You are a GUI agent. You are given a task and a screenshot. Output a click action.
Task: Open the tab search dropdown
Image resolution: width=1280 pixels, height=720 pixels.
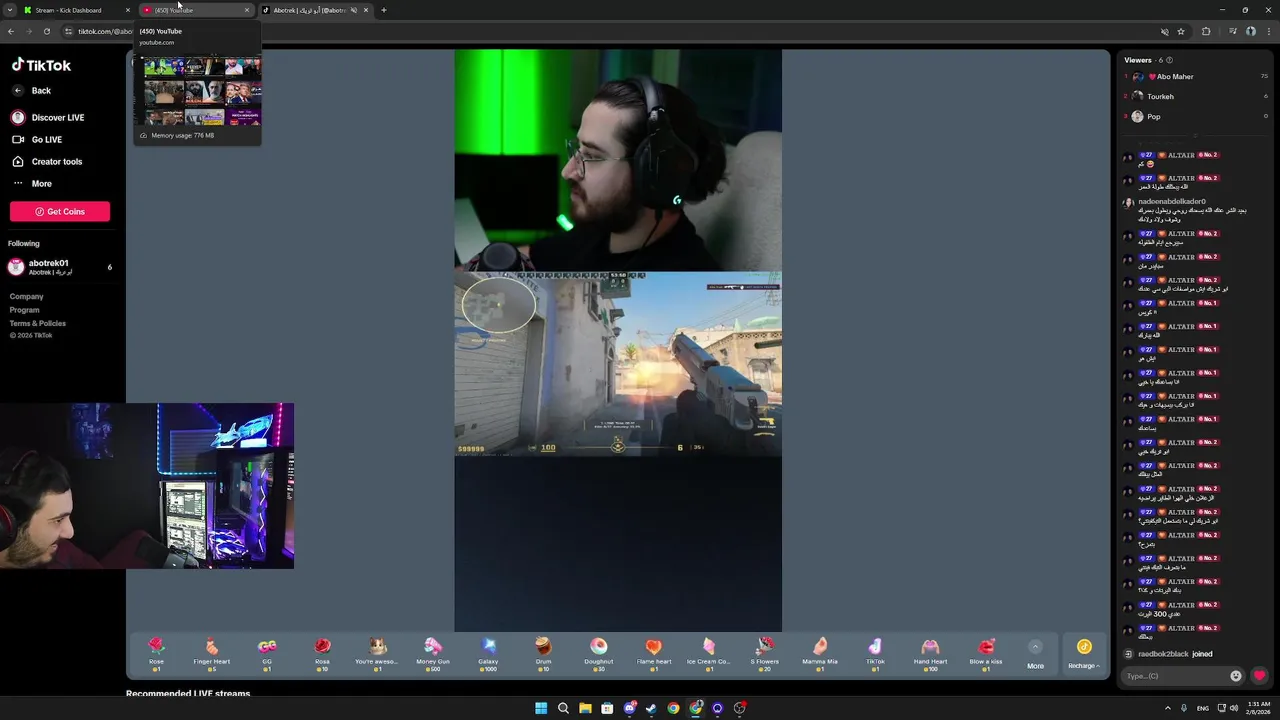9,10
